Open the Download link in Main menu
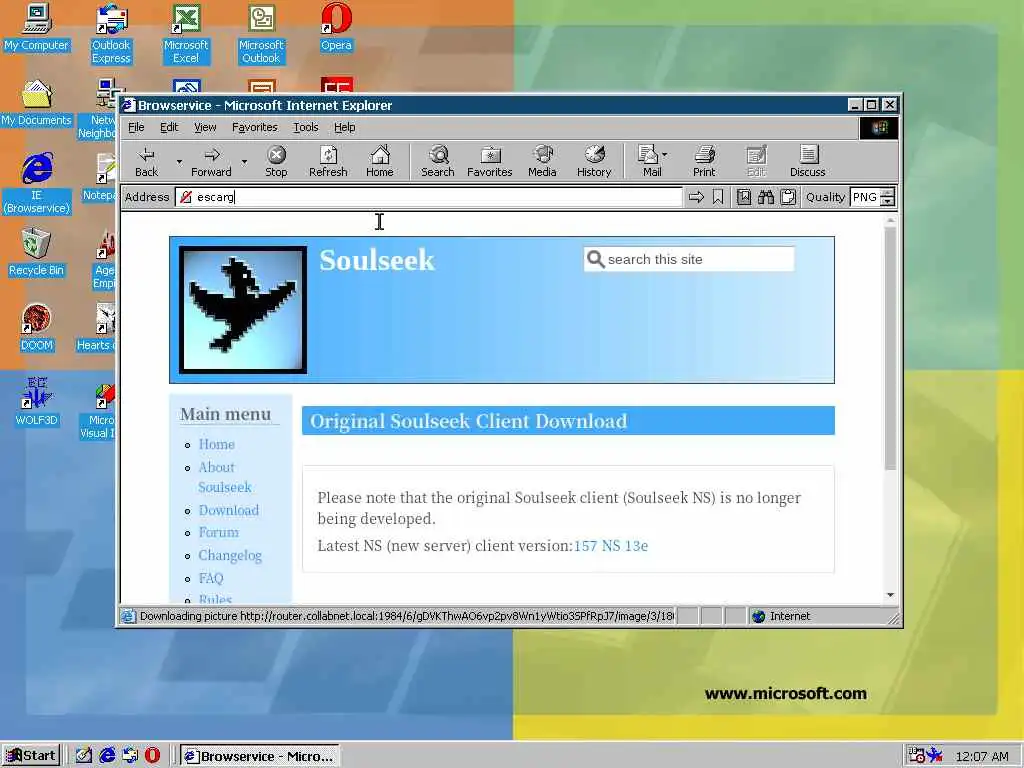1024x768 pixels. tap(229, 510)
